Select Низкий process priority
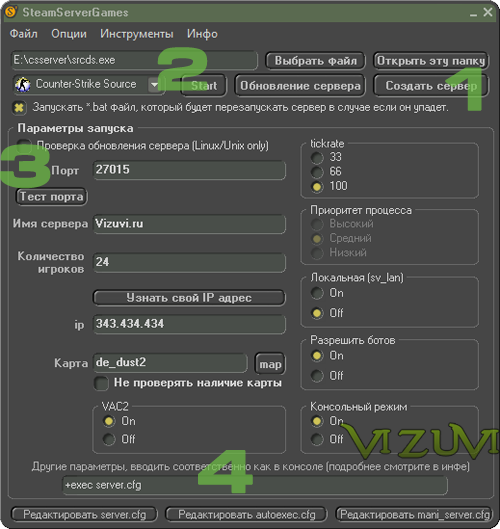Viewport: 500px width, 529px height. click(317, 253)
